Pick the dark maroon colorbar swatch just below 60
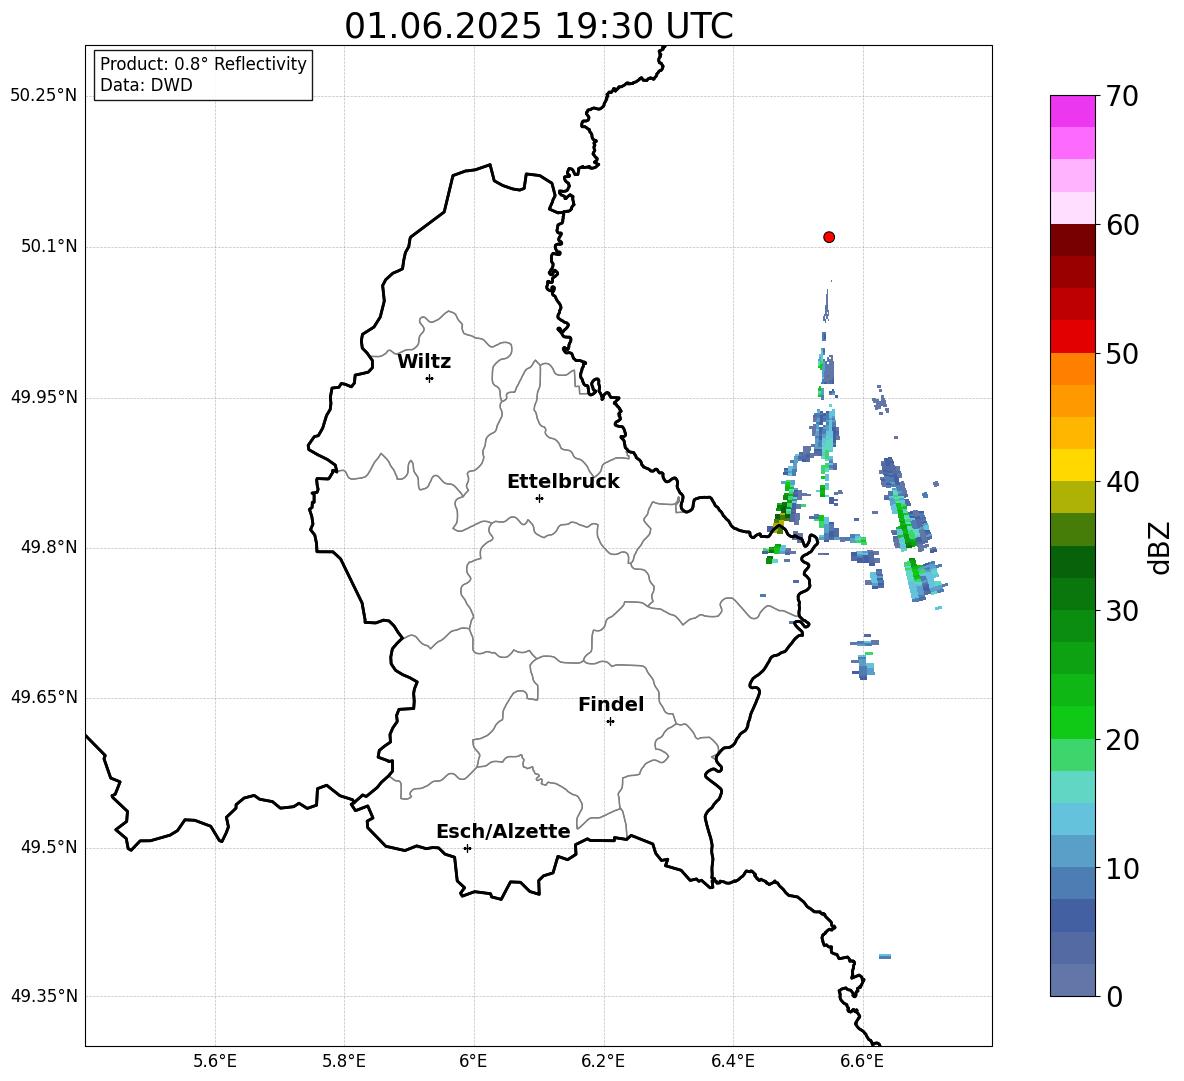Viewport: 1184px width, 1081px height. tap(1072, 240)
